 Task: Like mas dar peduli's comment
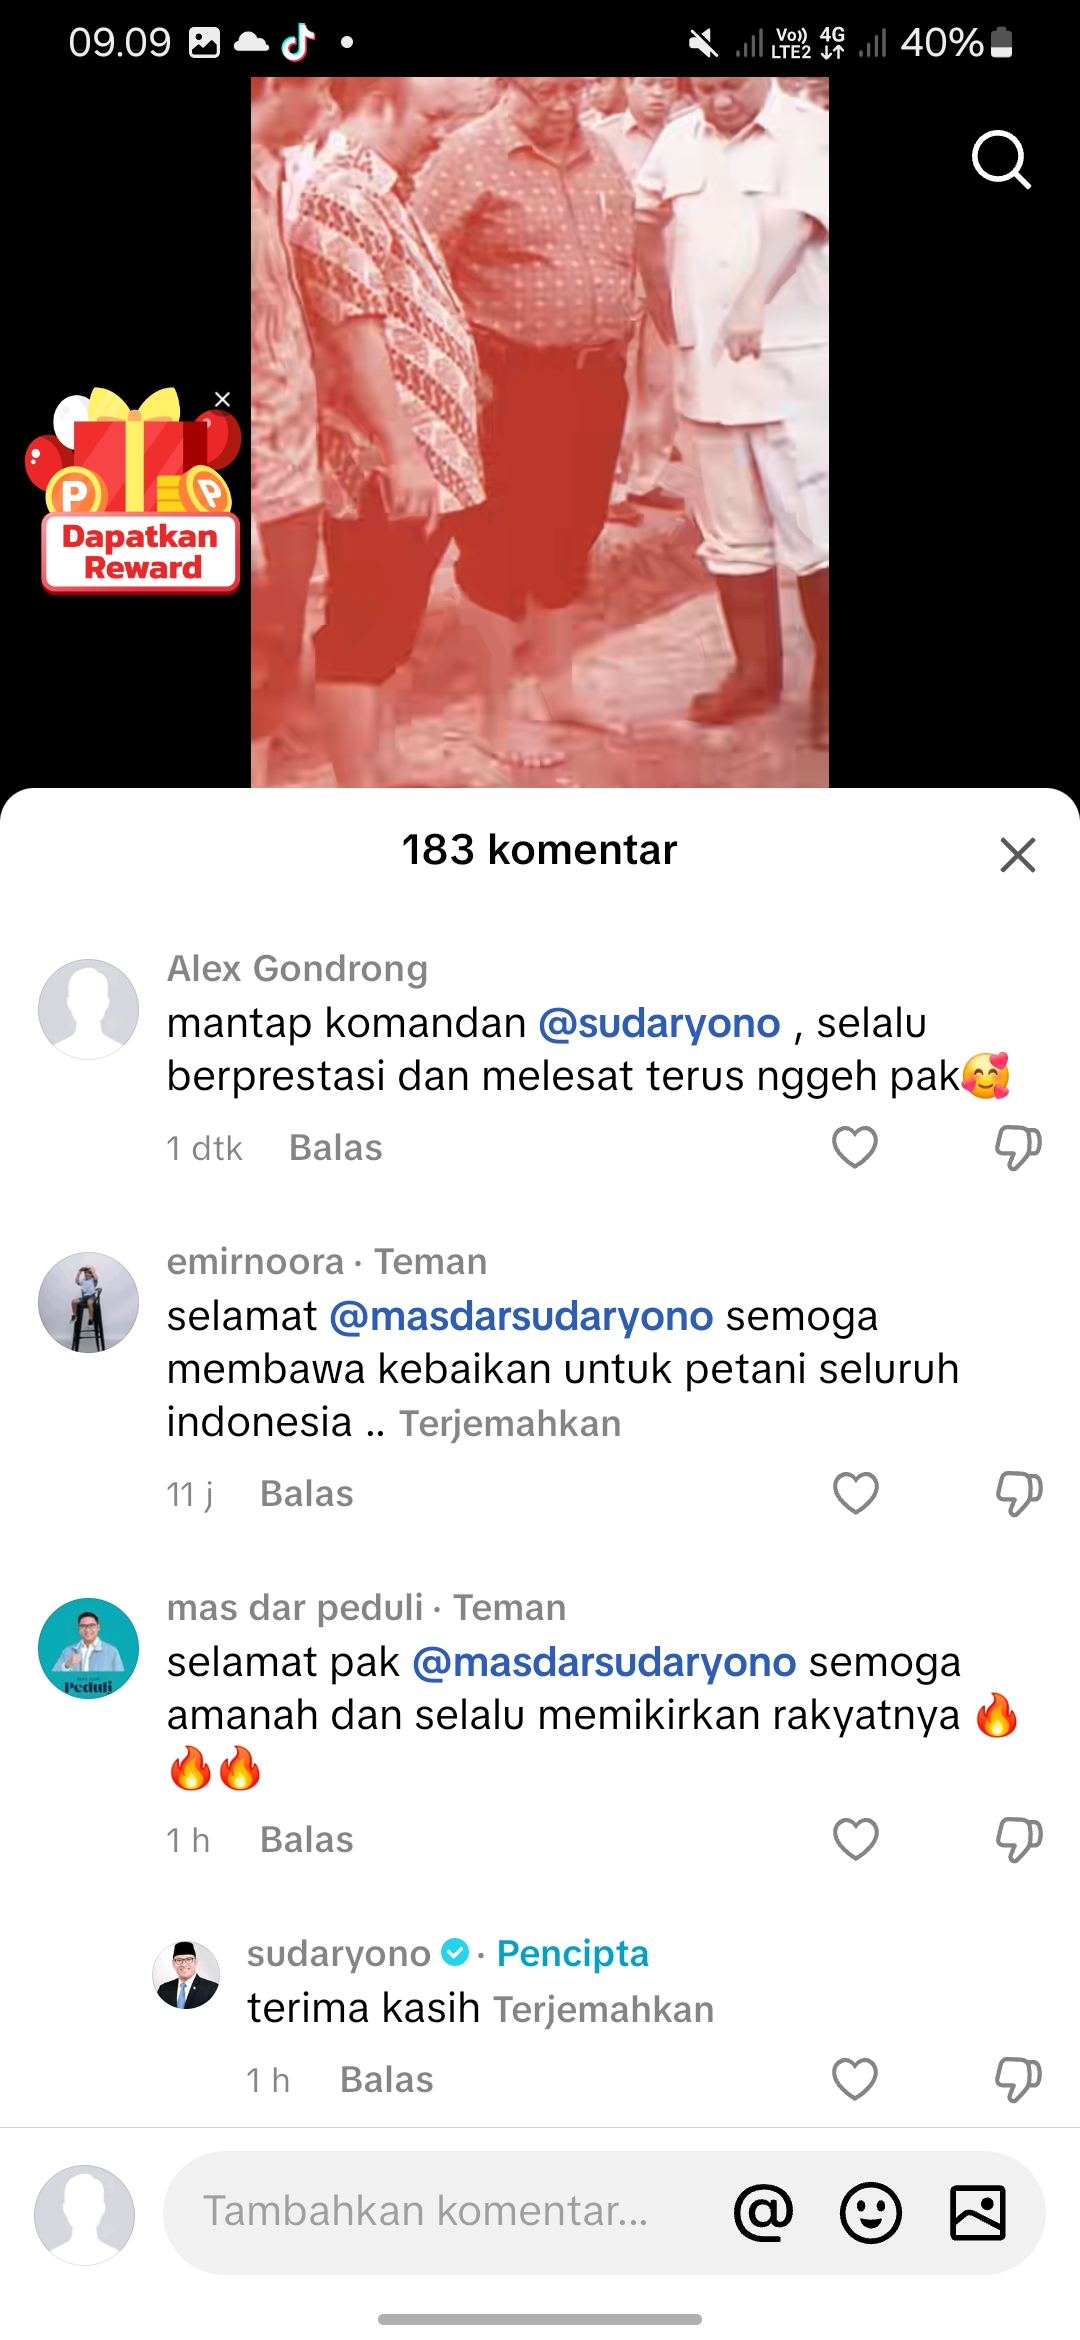pyautogui.click(x=855, y=1839)
